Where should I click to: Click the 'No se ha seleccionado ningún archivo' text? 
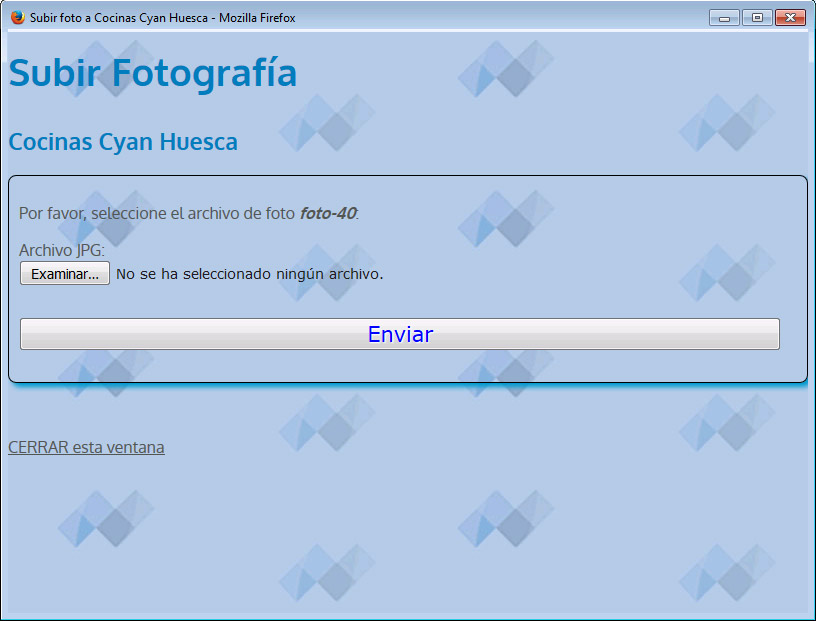[x=249, y=274]
